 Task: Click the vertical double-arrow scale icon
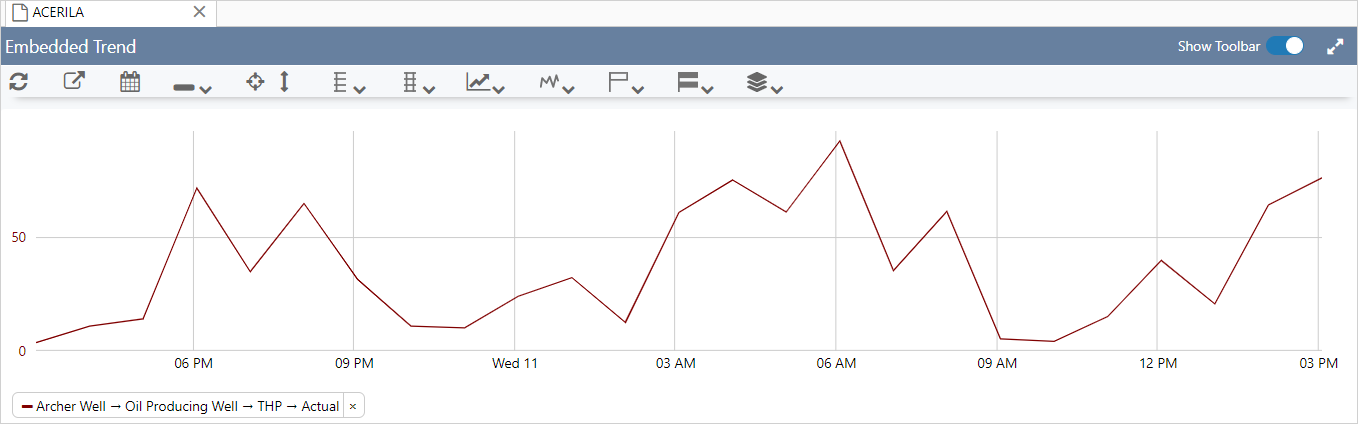point(284,82)
